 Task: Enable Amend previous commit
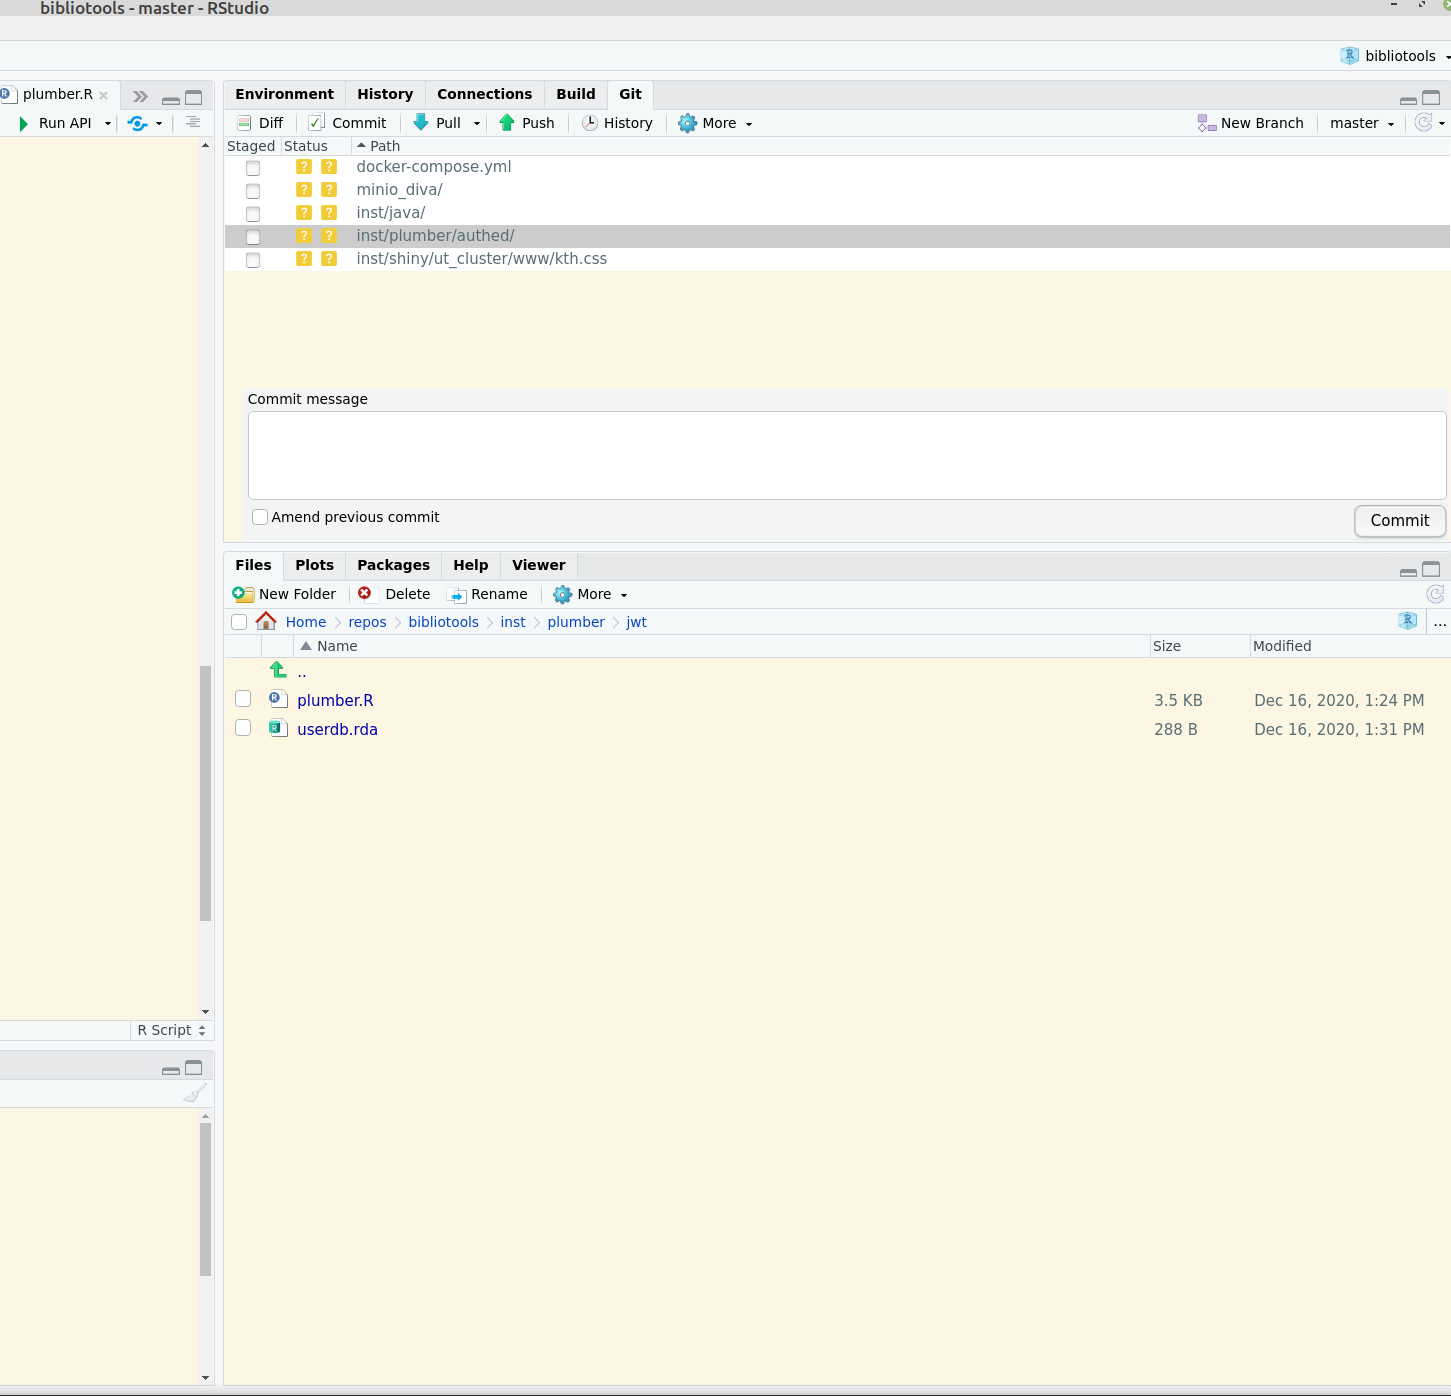tap(260, 517)
